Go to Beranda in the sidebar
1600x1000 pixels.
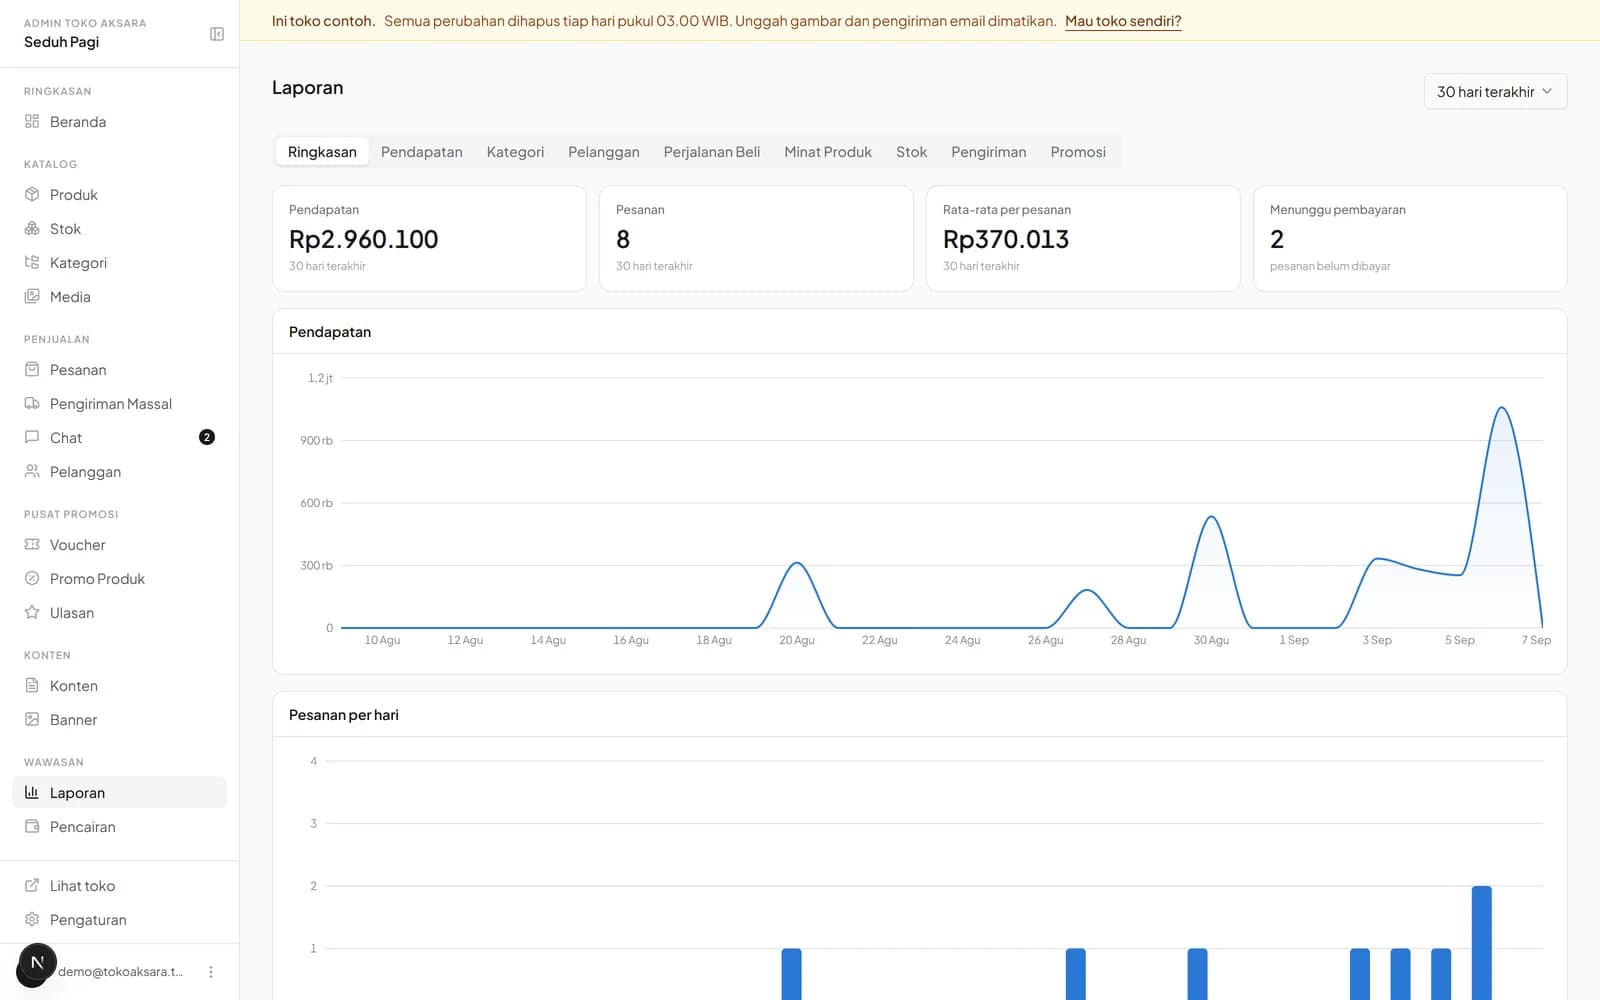pyautogui.click(x=119, y=122)
